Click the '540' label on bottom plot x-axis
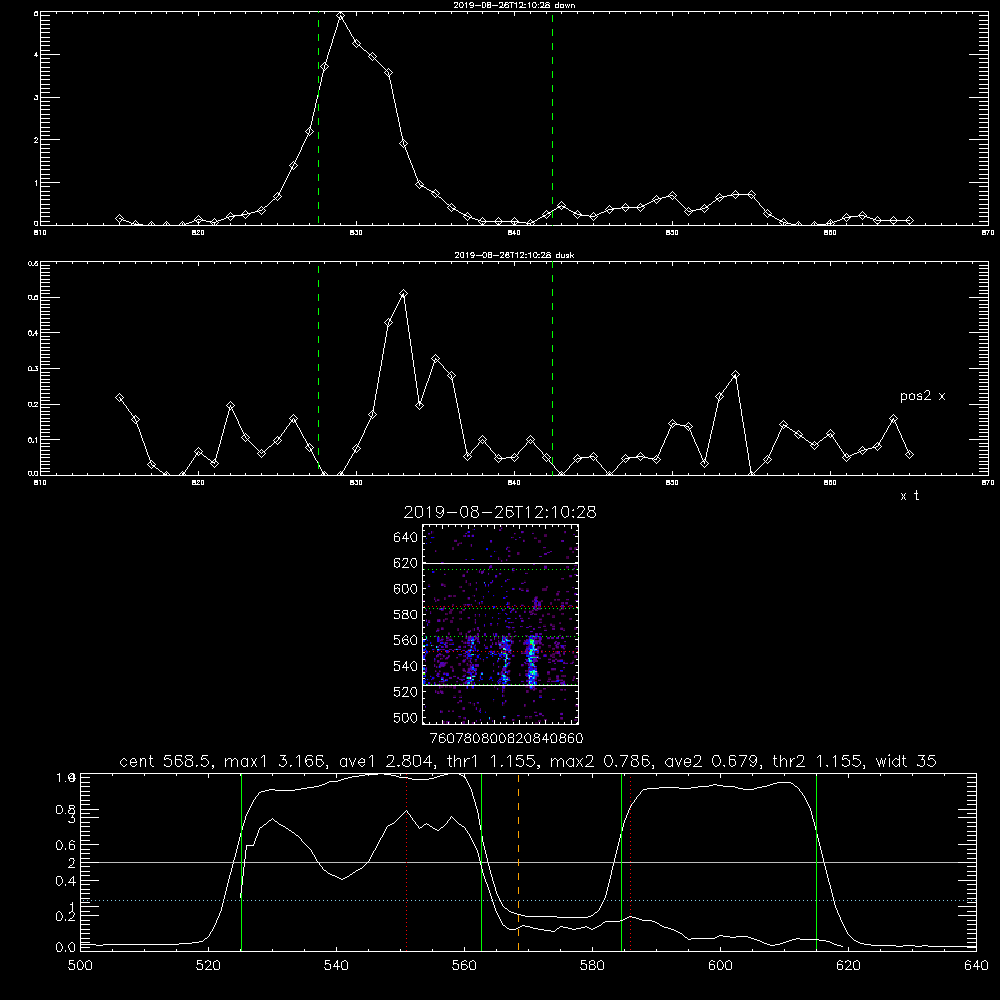The height and width of the screenshot is (1000, 1000). click(x=336, y=966)
